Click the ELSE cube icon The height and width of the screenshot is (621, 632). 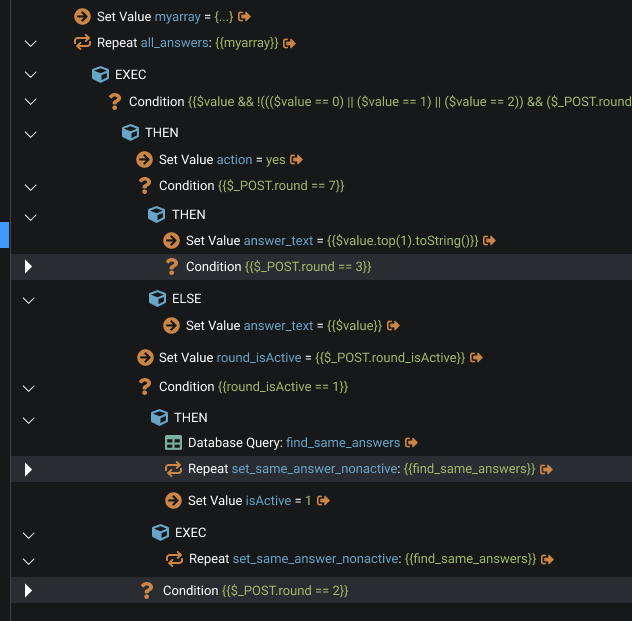point(157,298)
